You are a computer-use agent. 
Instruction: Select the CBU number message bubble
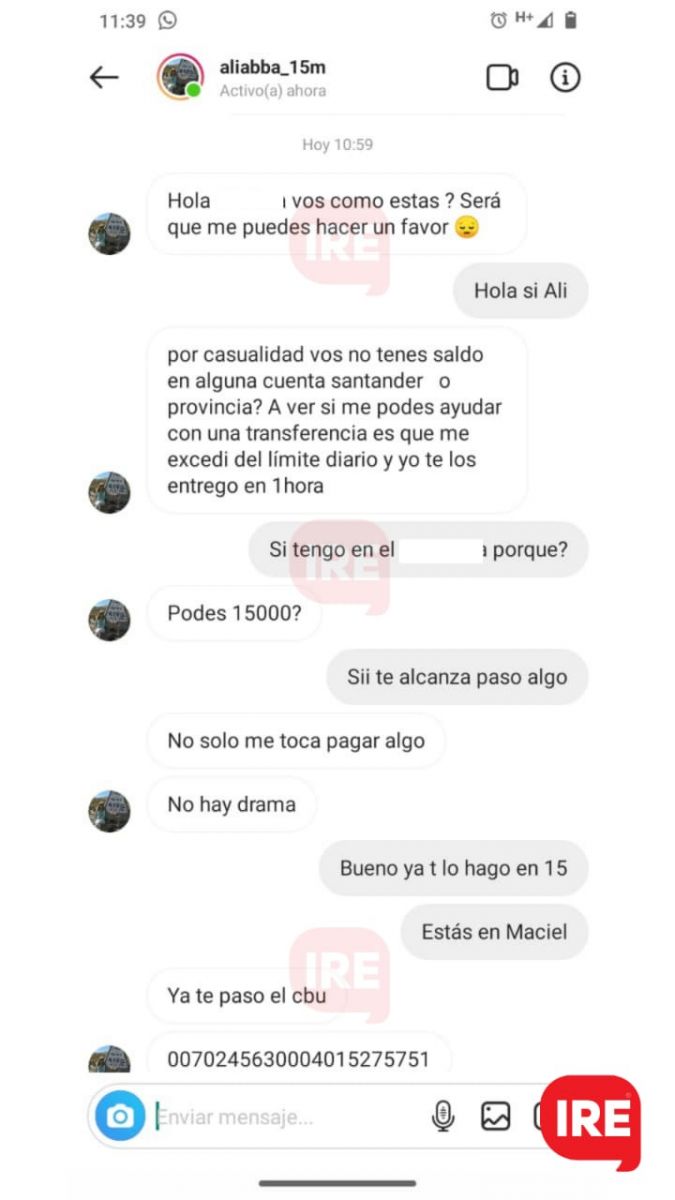pyautogui.click(x=299, y=1058)
